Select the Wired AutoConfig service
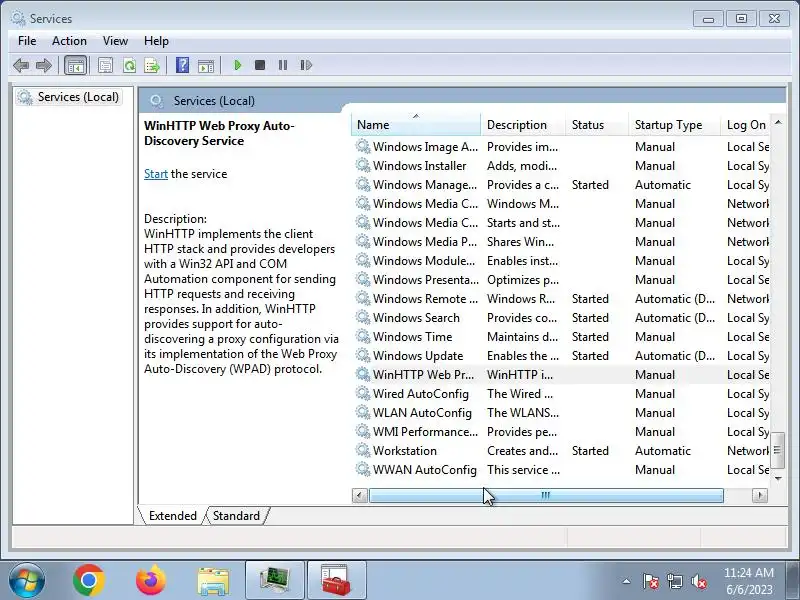The width and height of the screenshot is (800, 600). point(561,393)
